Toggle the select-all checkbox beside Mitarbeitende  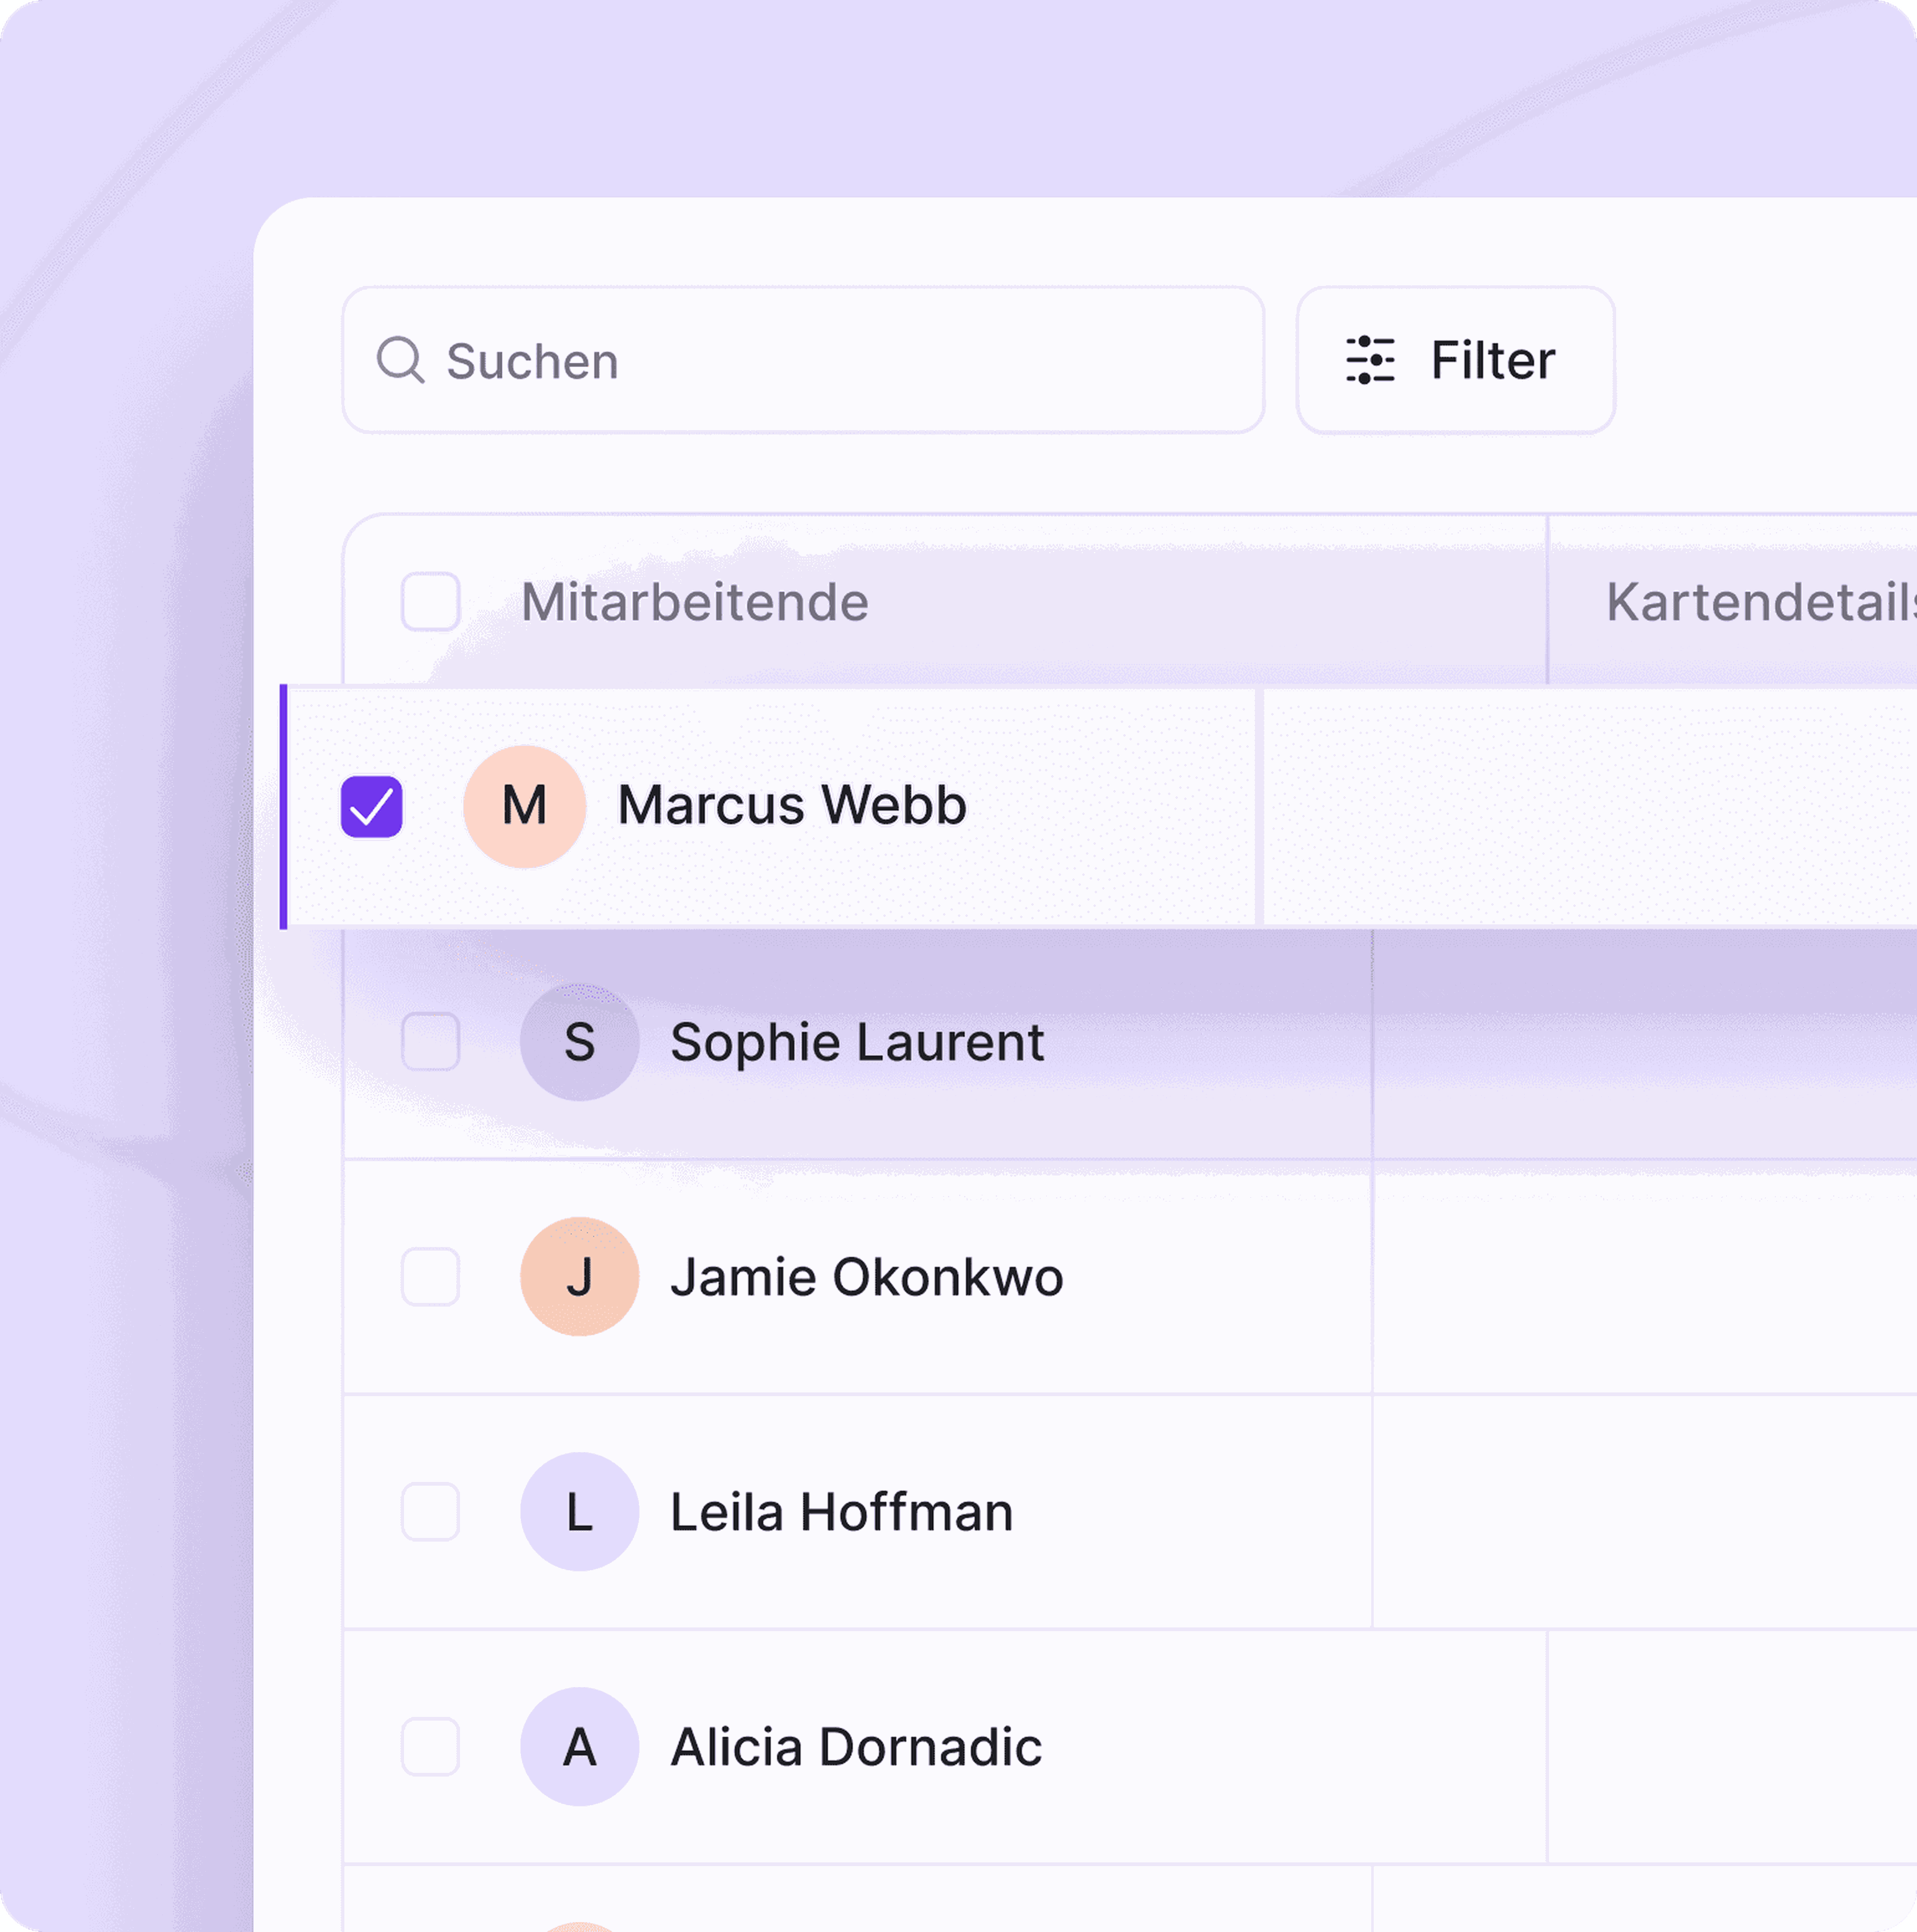(x=430, y=601)
